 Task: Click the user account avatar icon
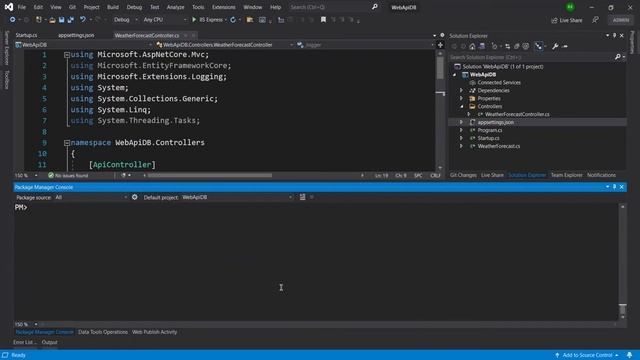coord(570,7)
